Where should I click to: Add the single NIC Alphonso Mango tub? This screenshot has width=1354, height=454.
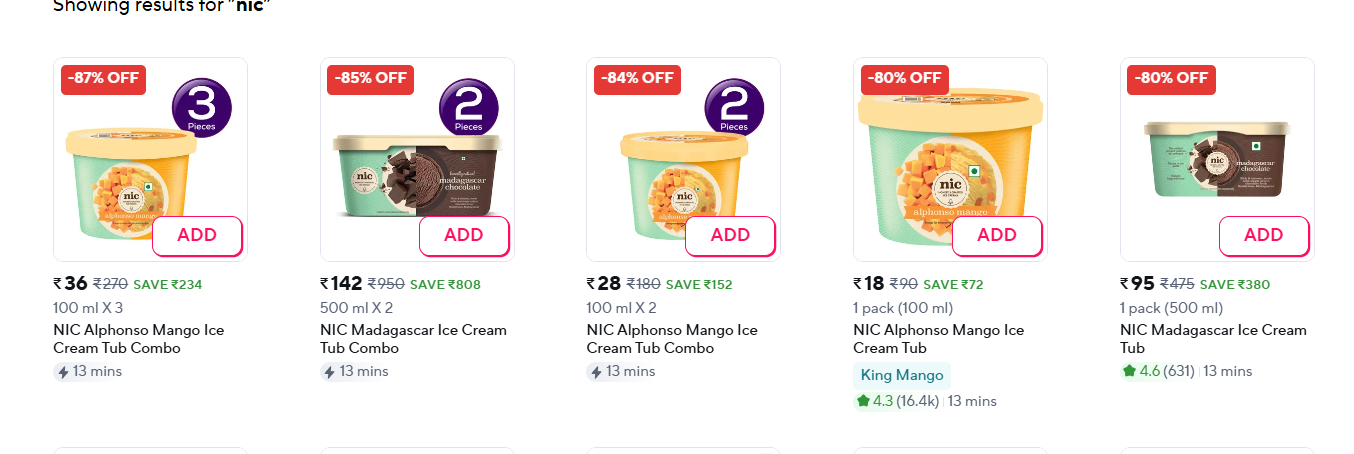click(997, 236)
